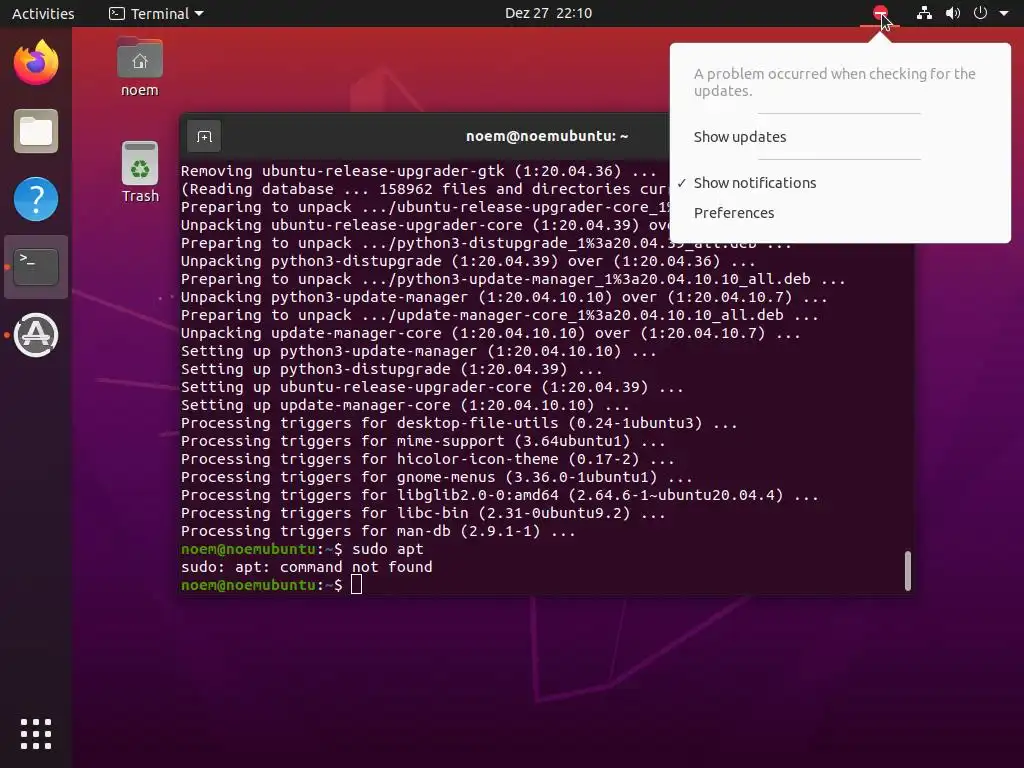Click 'Processing triggers for gnome-menus' line
The width and height of the screenshot is (1024, 768).
point(436,477)
